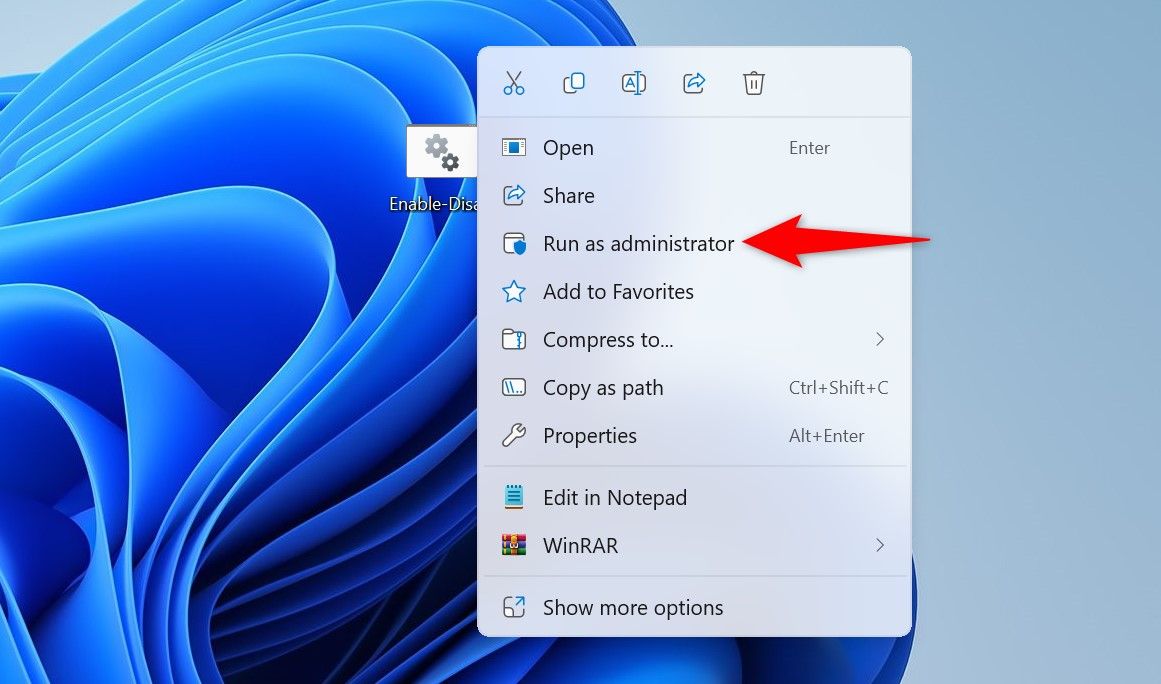Click the Ctrl+Shift+C shortcut text

(x=838, y=388)
